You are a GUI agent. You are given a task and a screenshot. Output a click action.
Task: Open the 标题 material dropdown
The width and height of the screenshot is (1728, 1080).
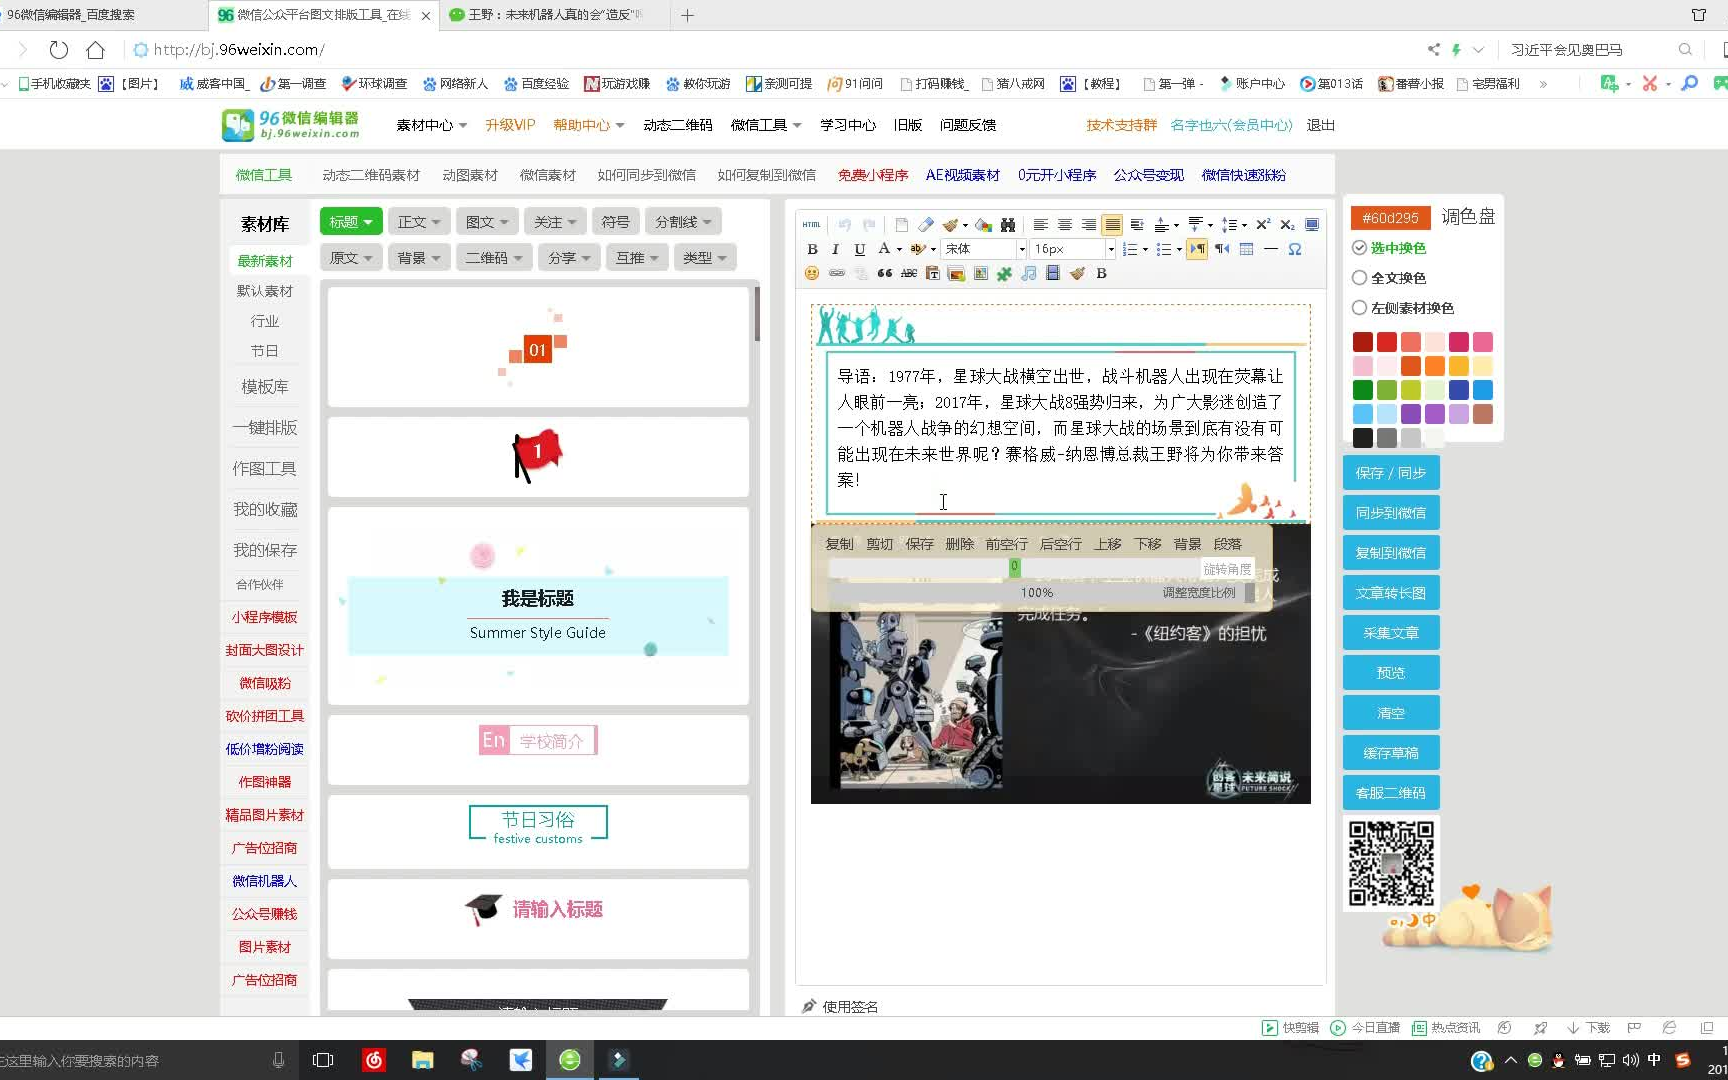pos(351,222)
